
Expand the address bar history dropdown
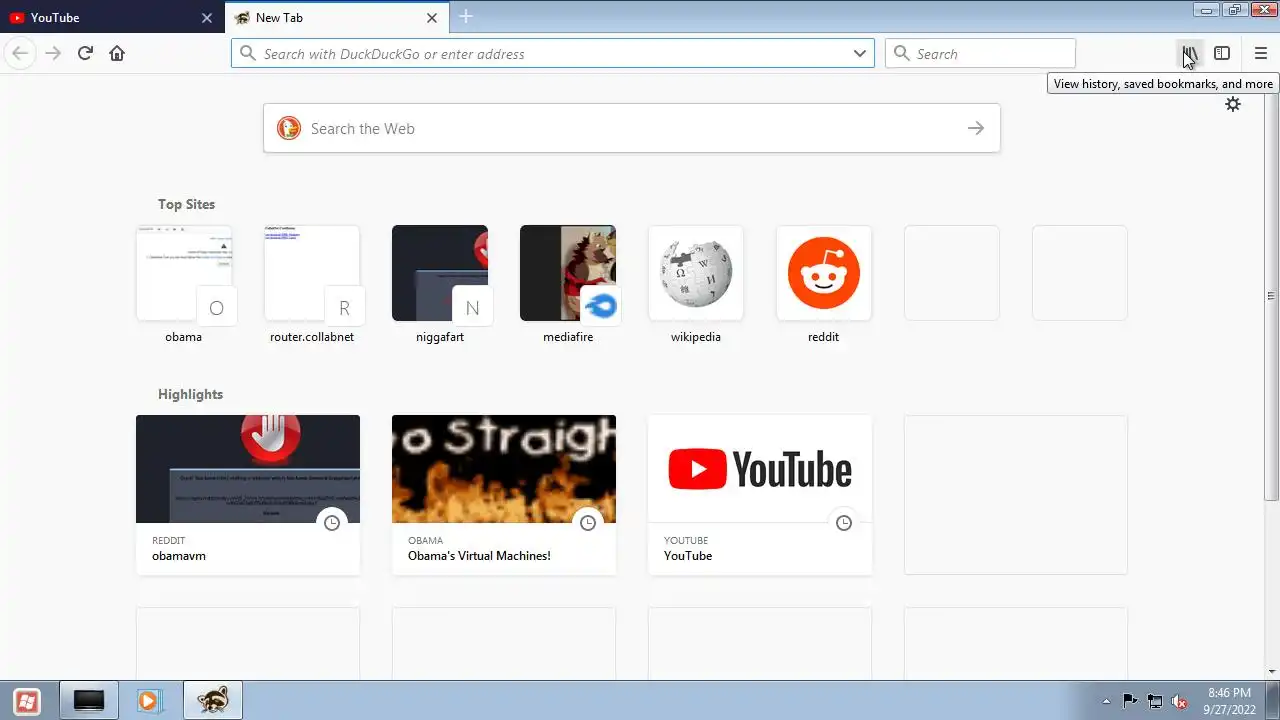click(x=860, y=53)
